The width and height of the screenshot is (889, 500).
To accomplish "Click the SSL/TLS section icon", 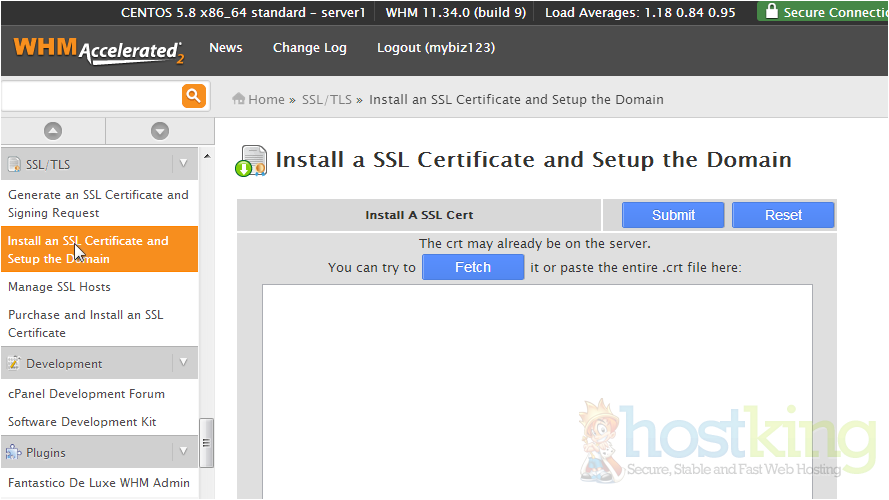I will tap(14, 164).
